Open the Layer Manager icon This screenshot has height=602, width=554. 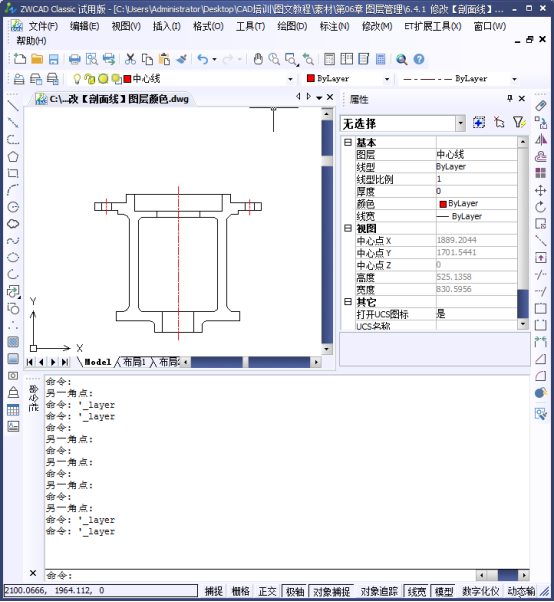pos(19,79)
